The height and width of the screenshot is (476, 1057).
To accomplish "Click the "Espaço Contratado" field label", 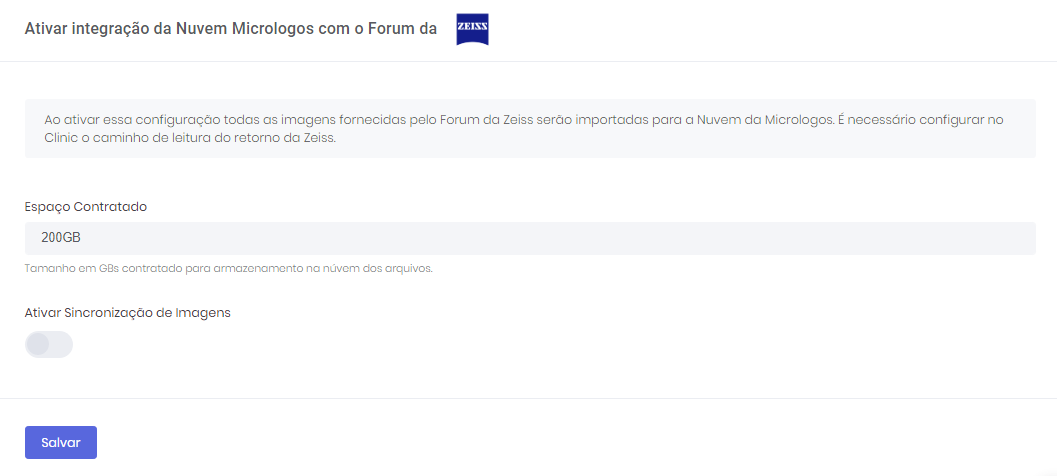I will pyautogui.click(x=86, y=207).
